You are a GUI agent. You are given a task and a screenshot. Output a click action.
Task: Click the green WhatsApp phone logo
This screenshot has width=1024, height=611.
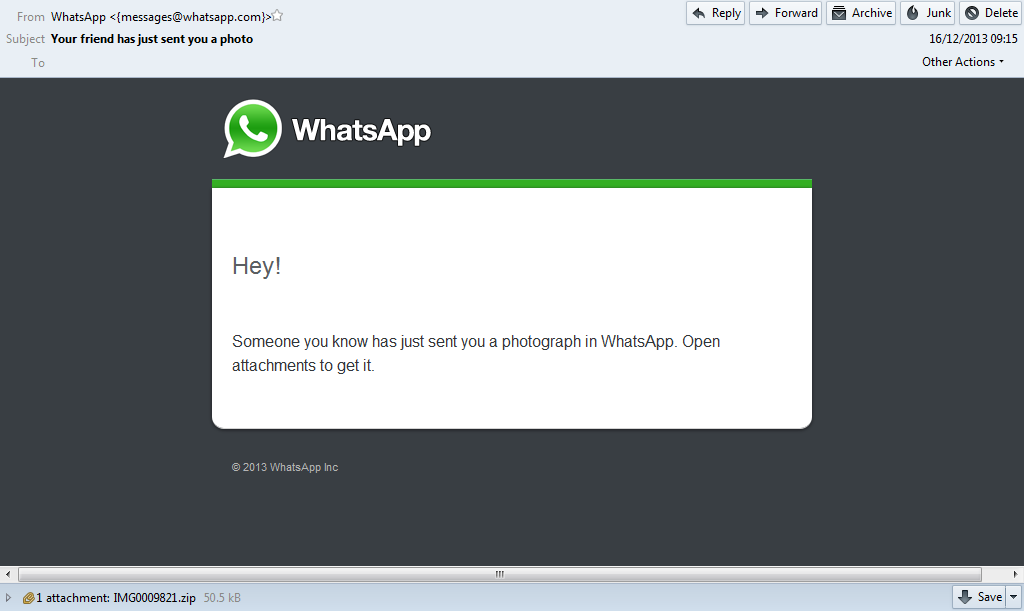click(x=252, y=129)
